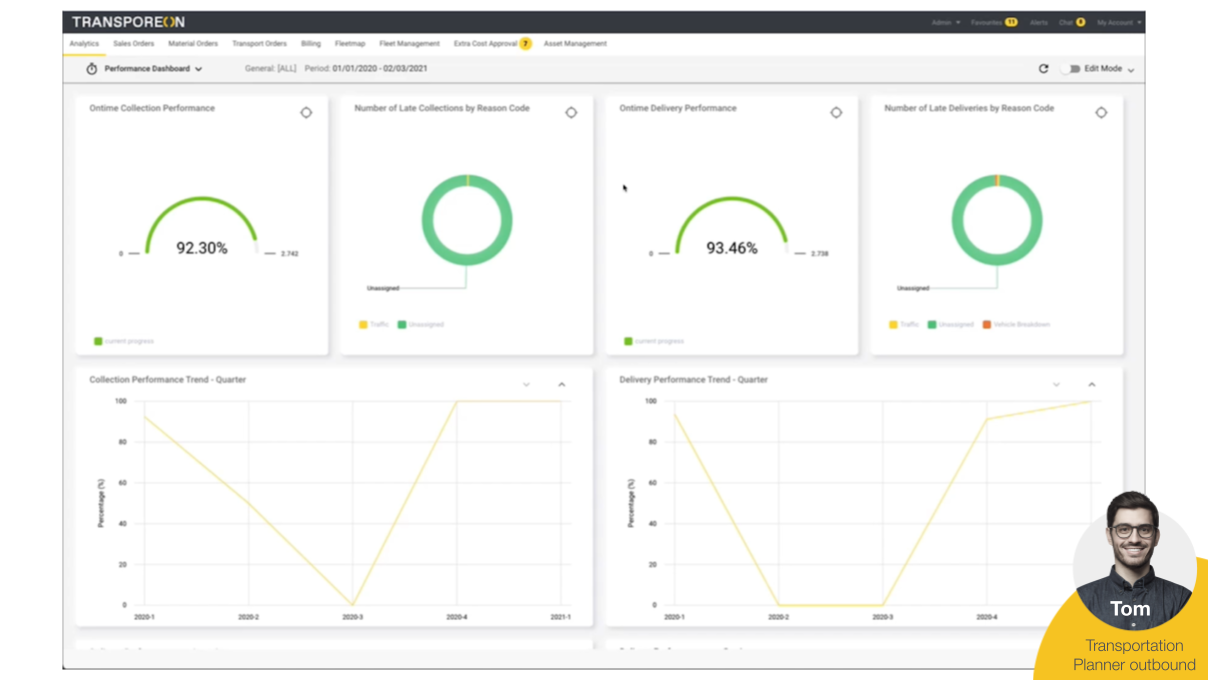1208x680 pixels.
Task: Collapse Collection Performance Trend using up chevron
Action: point(561,385)
